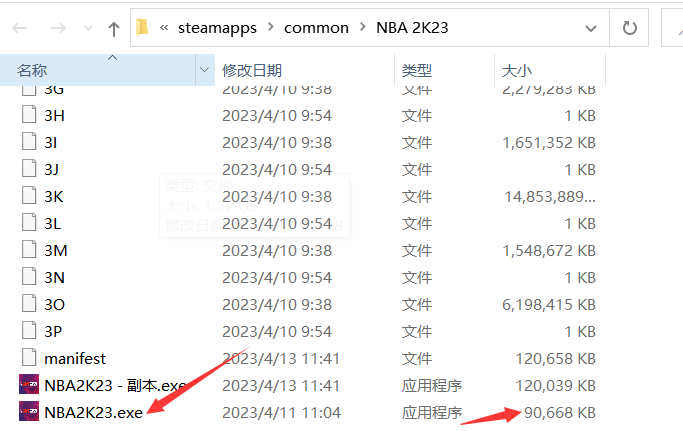This screenshot has height=431, width=683.
Task: Select manifest file icon
Action: (29, 358)
